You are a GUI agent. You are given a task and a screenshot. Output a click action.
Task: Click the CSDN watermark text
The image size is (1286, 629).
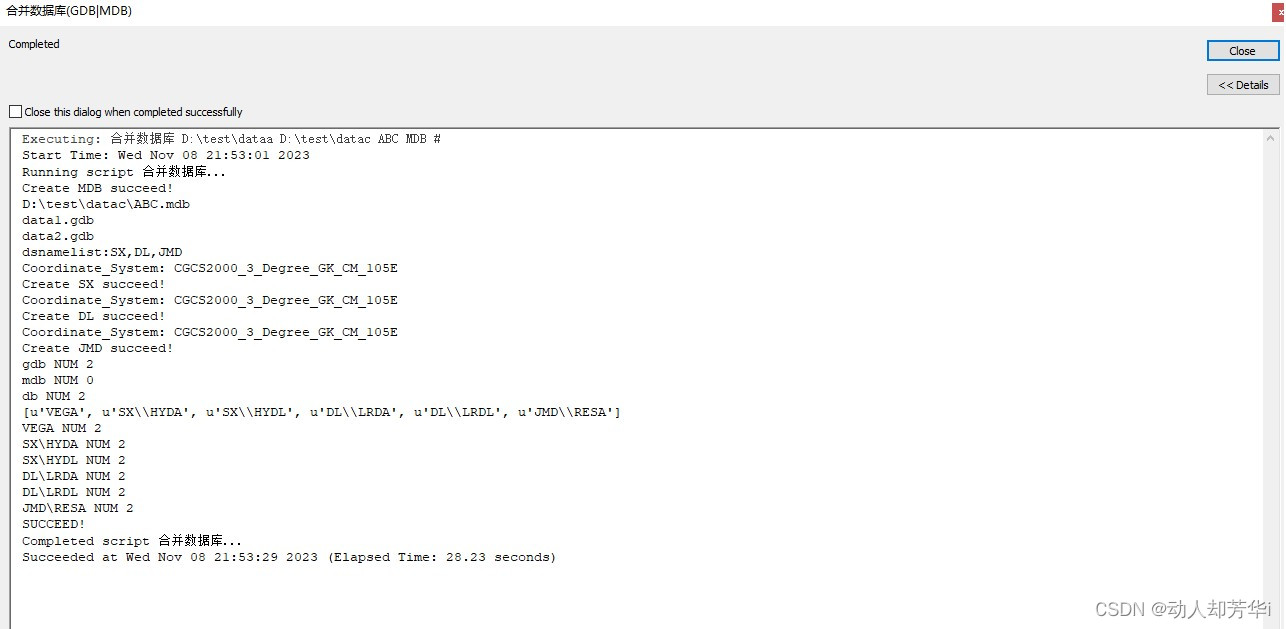pos(1183,608)
